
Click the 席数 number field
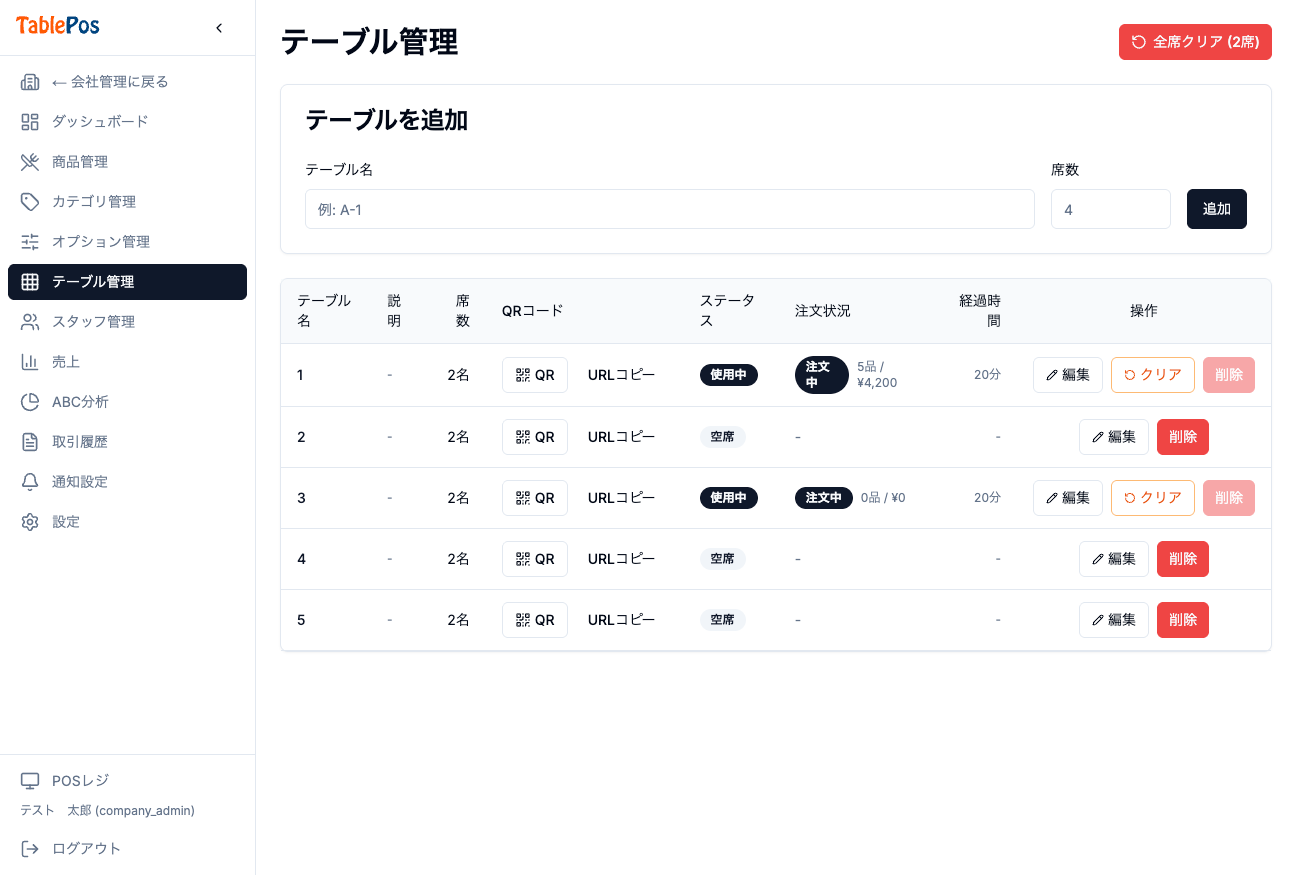click(1111, 209)
